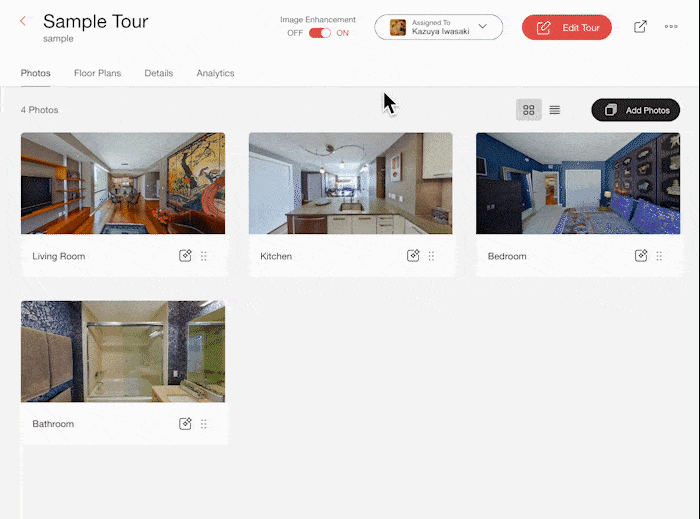Click the edit icon on Living Room card
This screenshot has height=519, width=700.
pyautogui.click(x=185, y=256)
